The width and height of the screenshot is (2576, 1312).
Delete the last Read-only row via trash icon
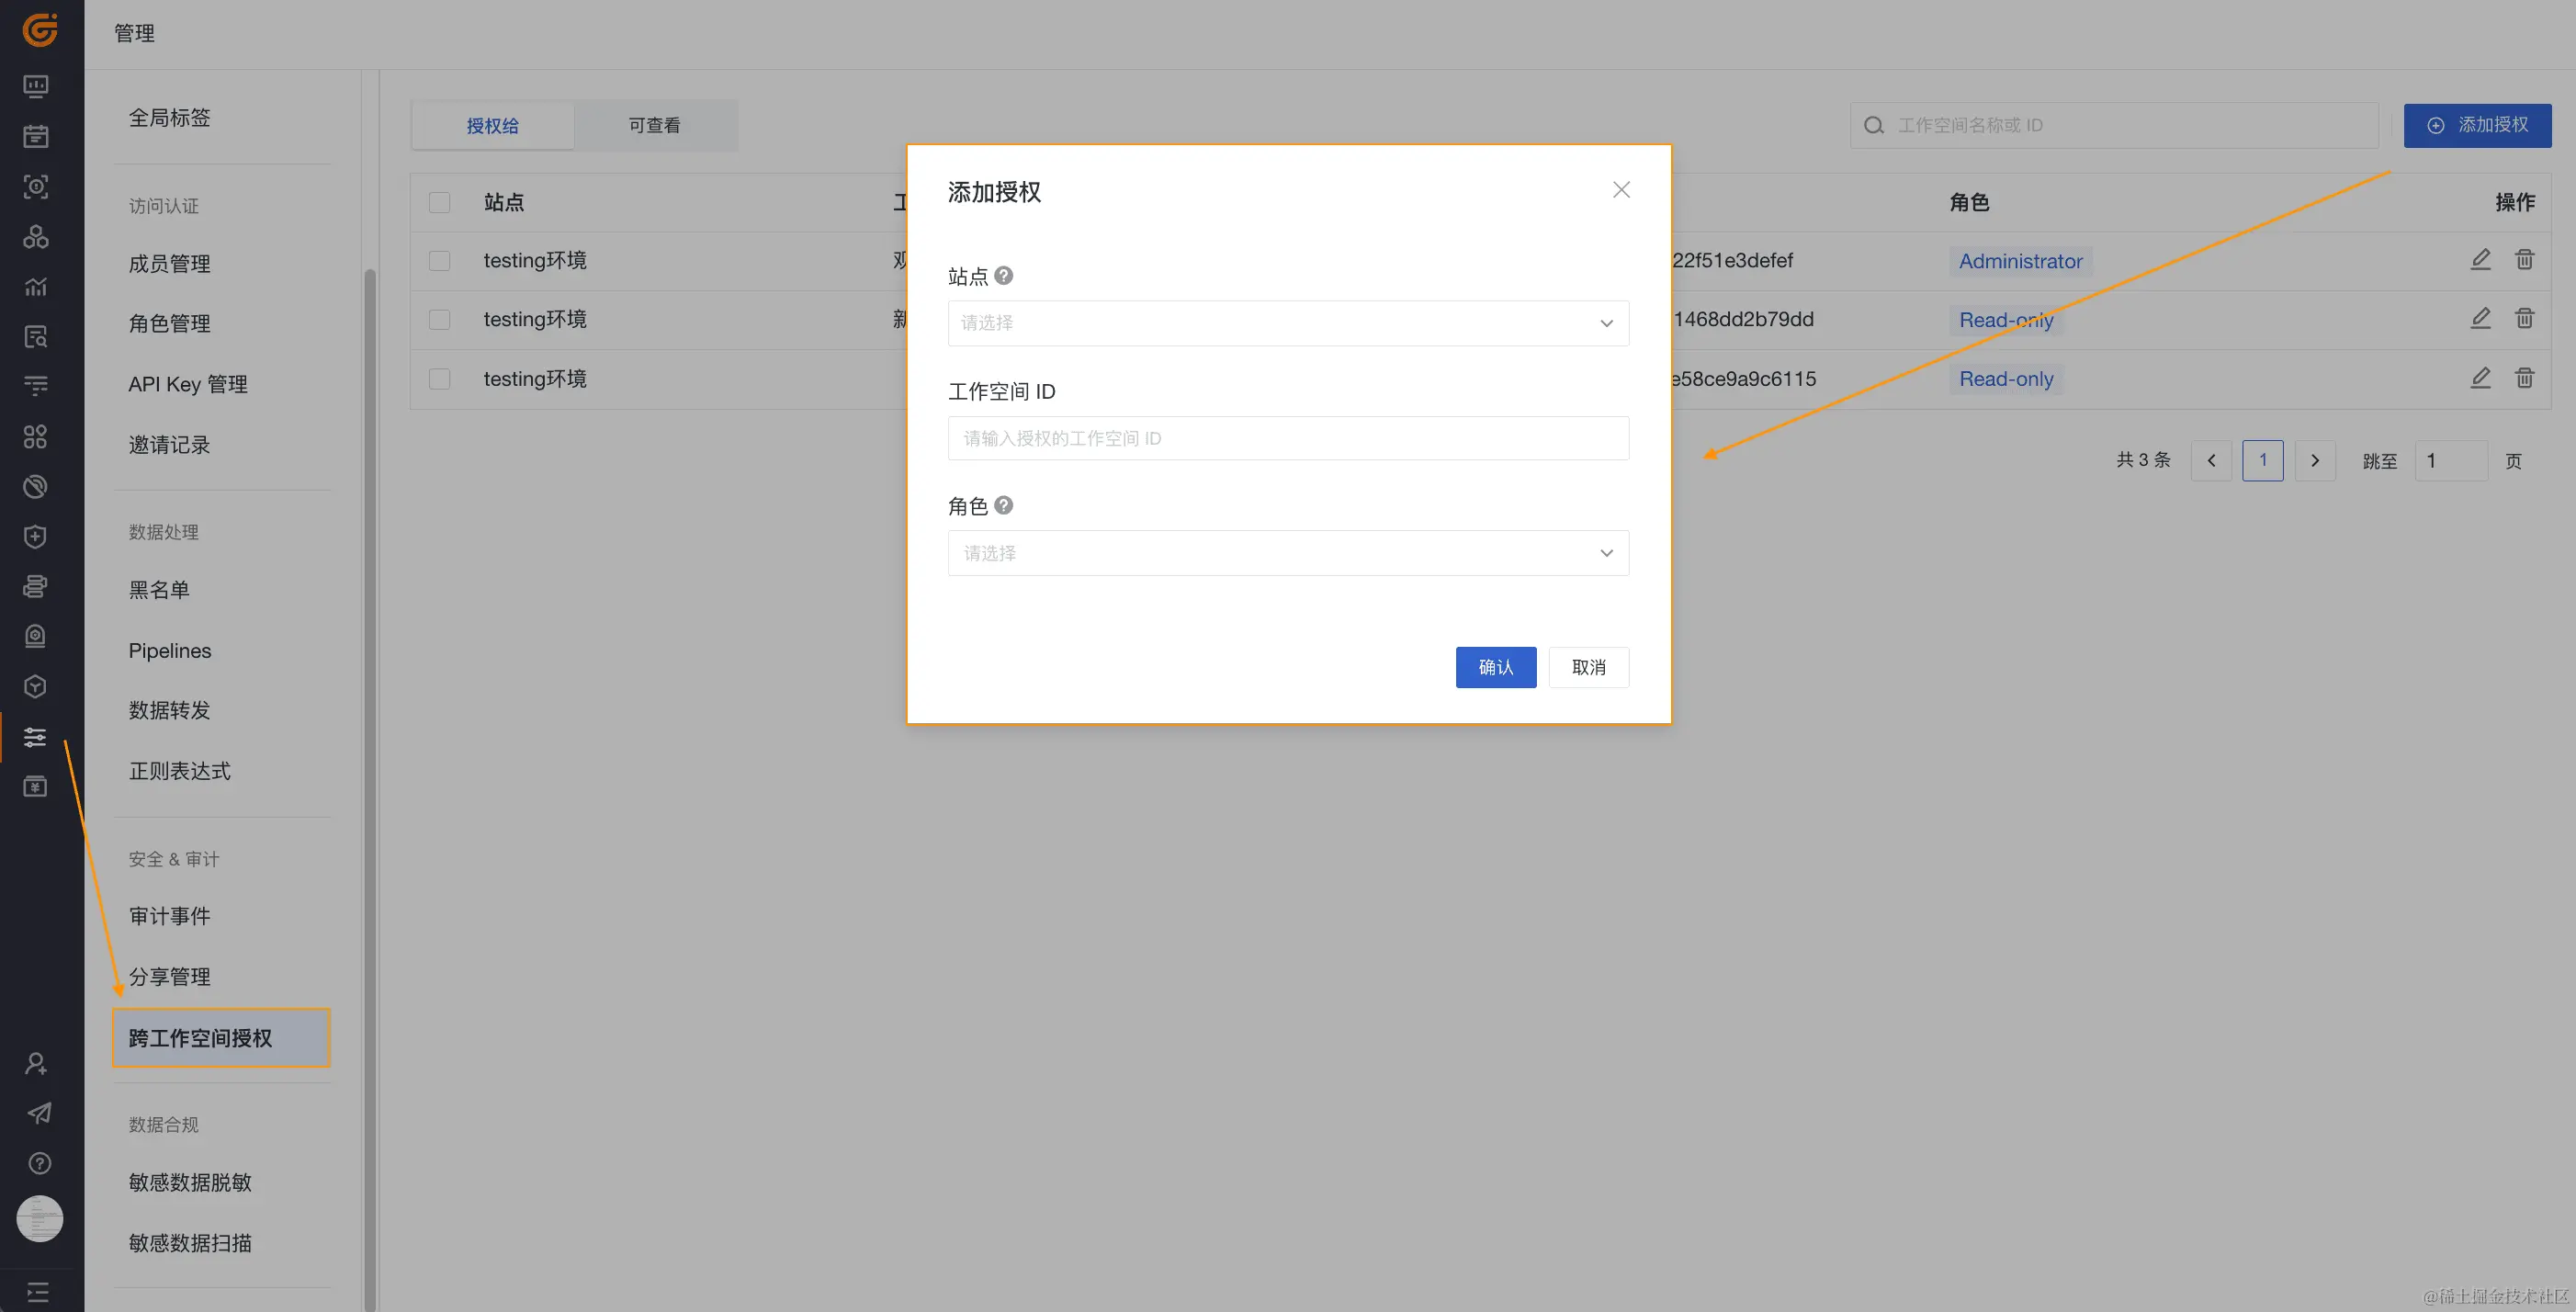click(x=2524, y=379)
